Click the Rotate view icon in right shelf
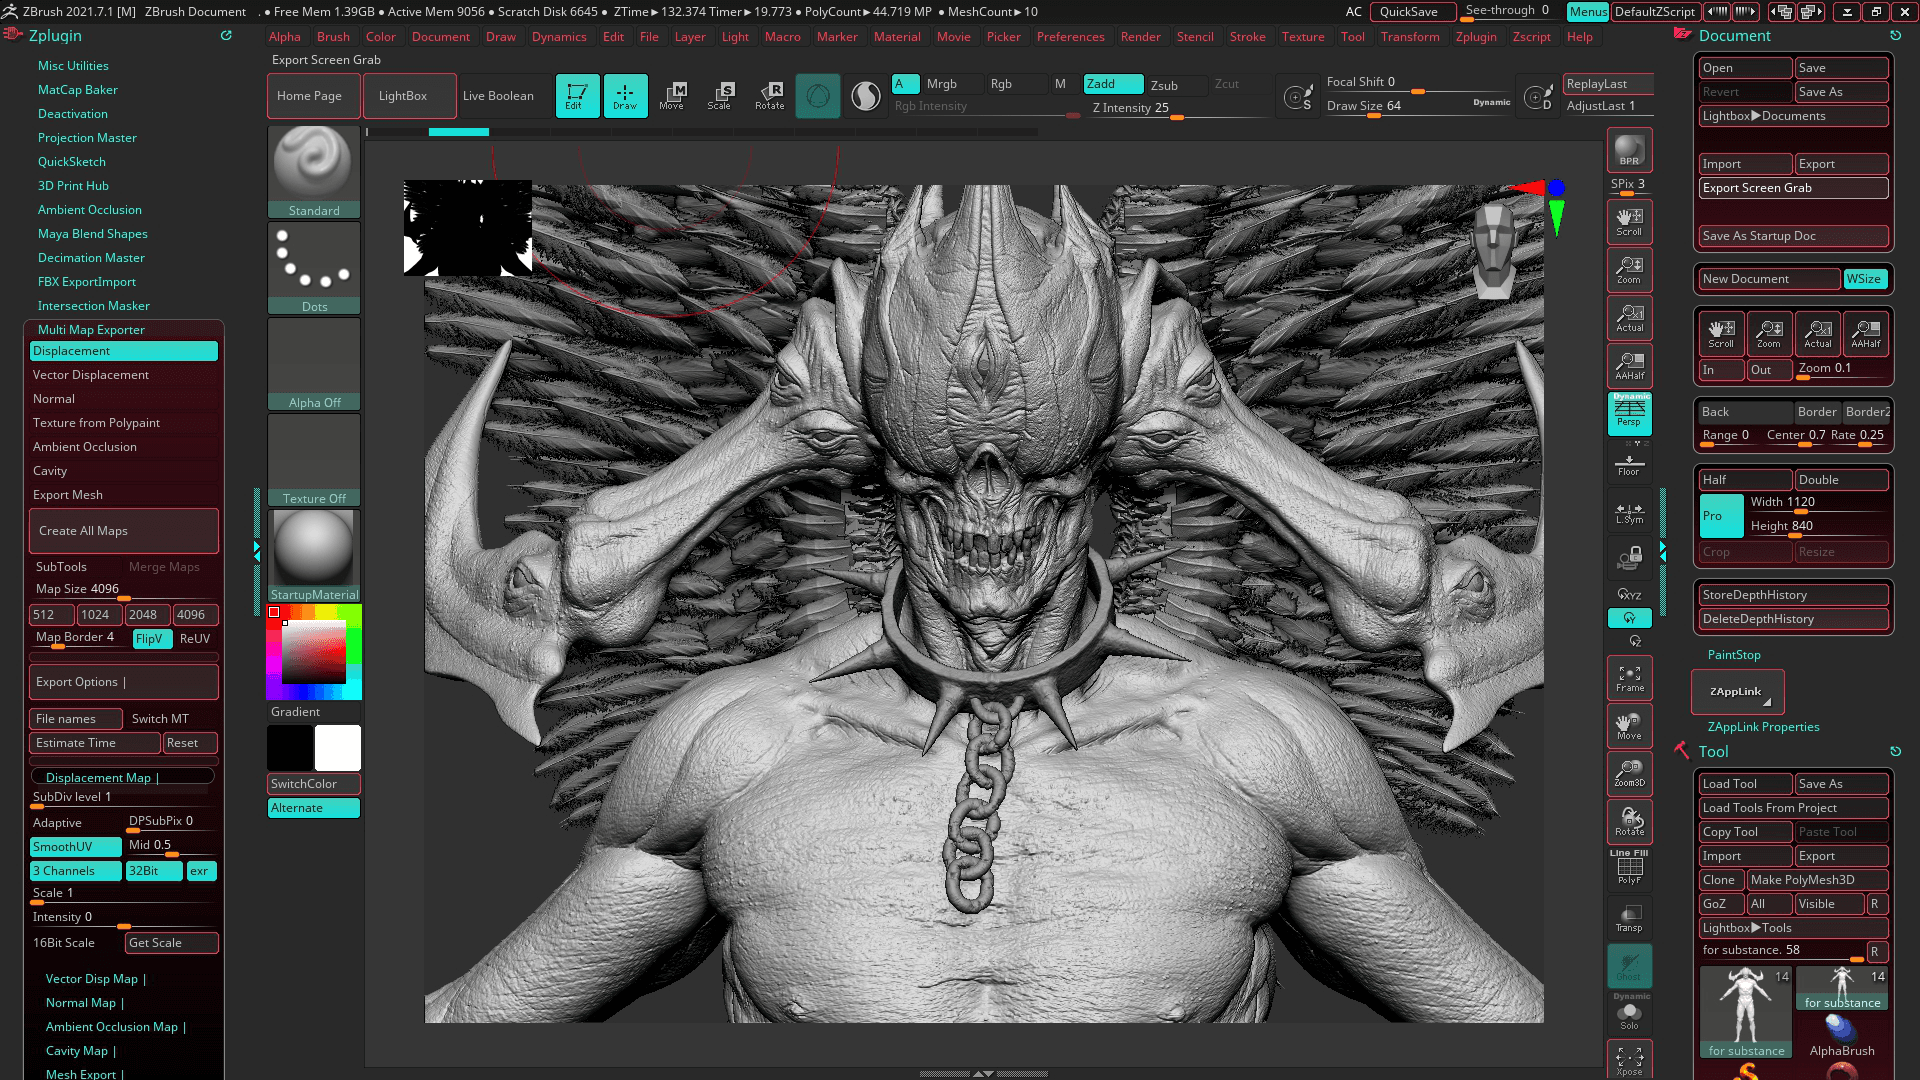1920x1080 pixels. click(x=1629, y=822)
